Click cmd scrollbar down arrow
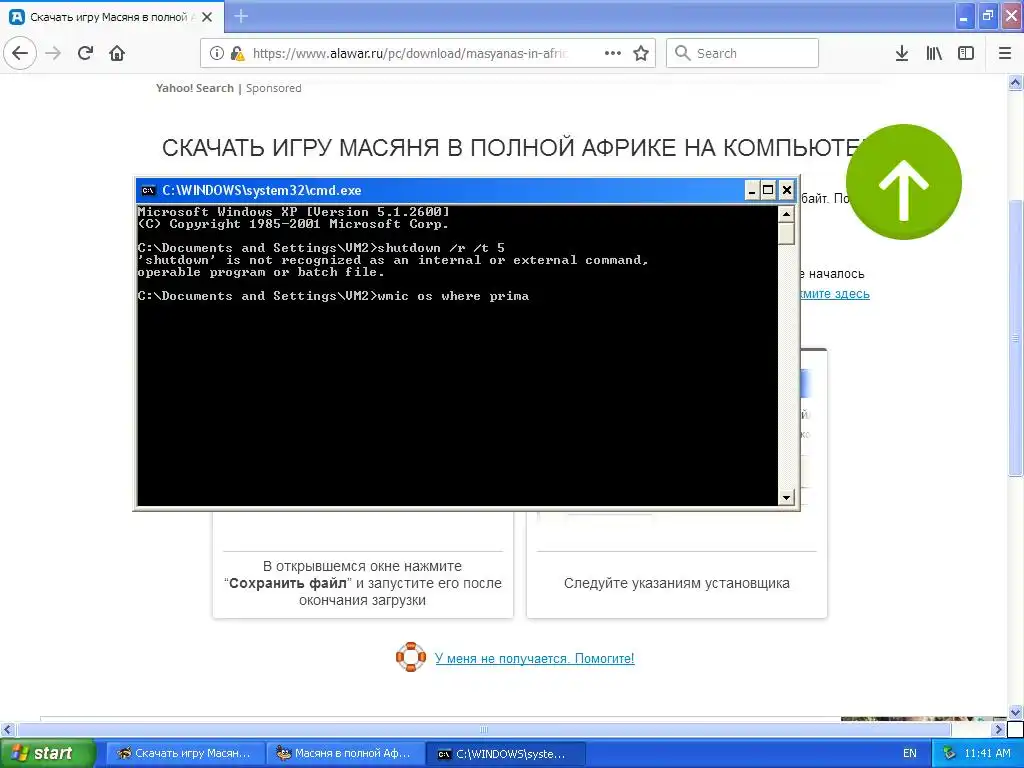This screenshot has width=1024, height=768. coord(786,498)
